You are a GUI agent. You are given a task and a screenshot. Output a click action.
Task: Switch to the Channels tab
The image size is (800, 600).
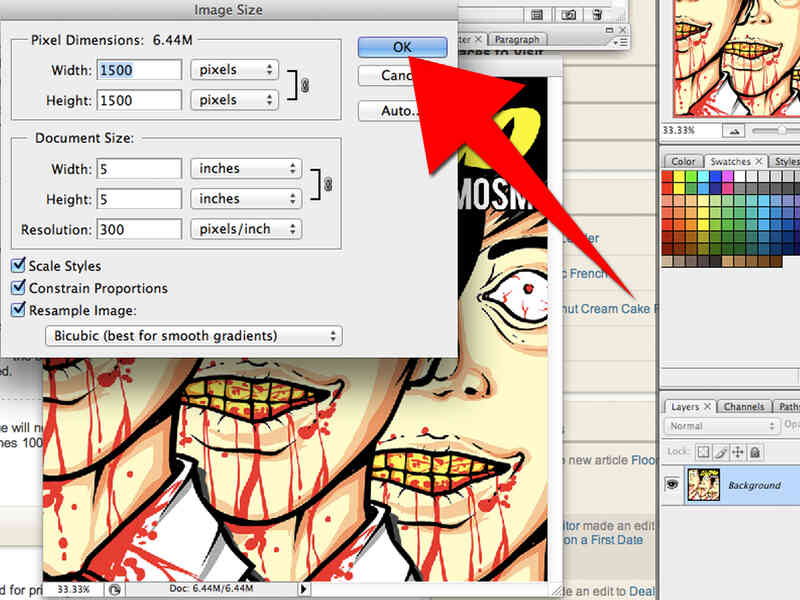coord(744,407)
